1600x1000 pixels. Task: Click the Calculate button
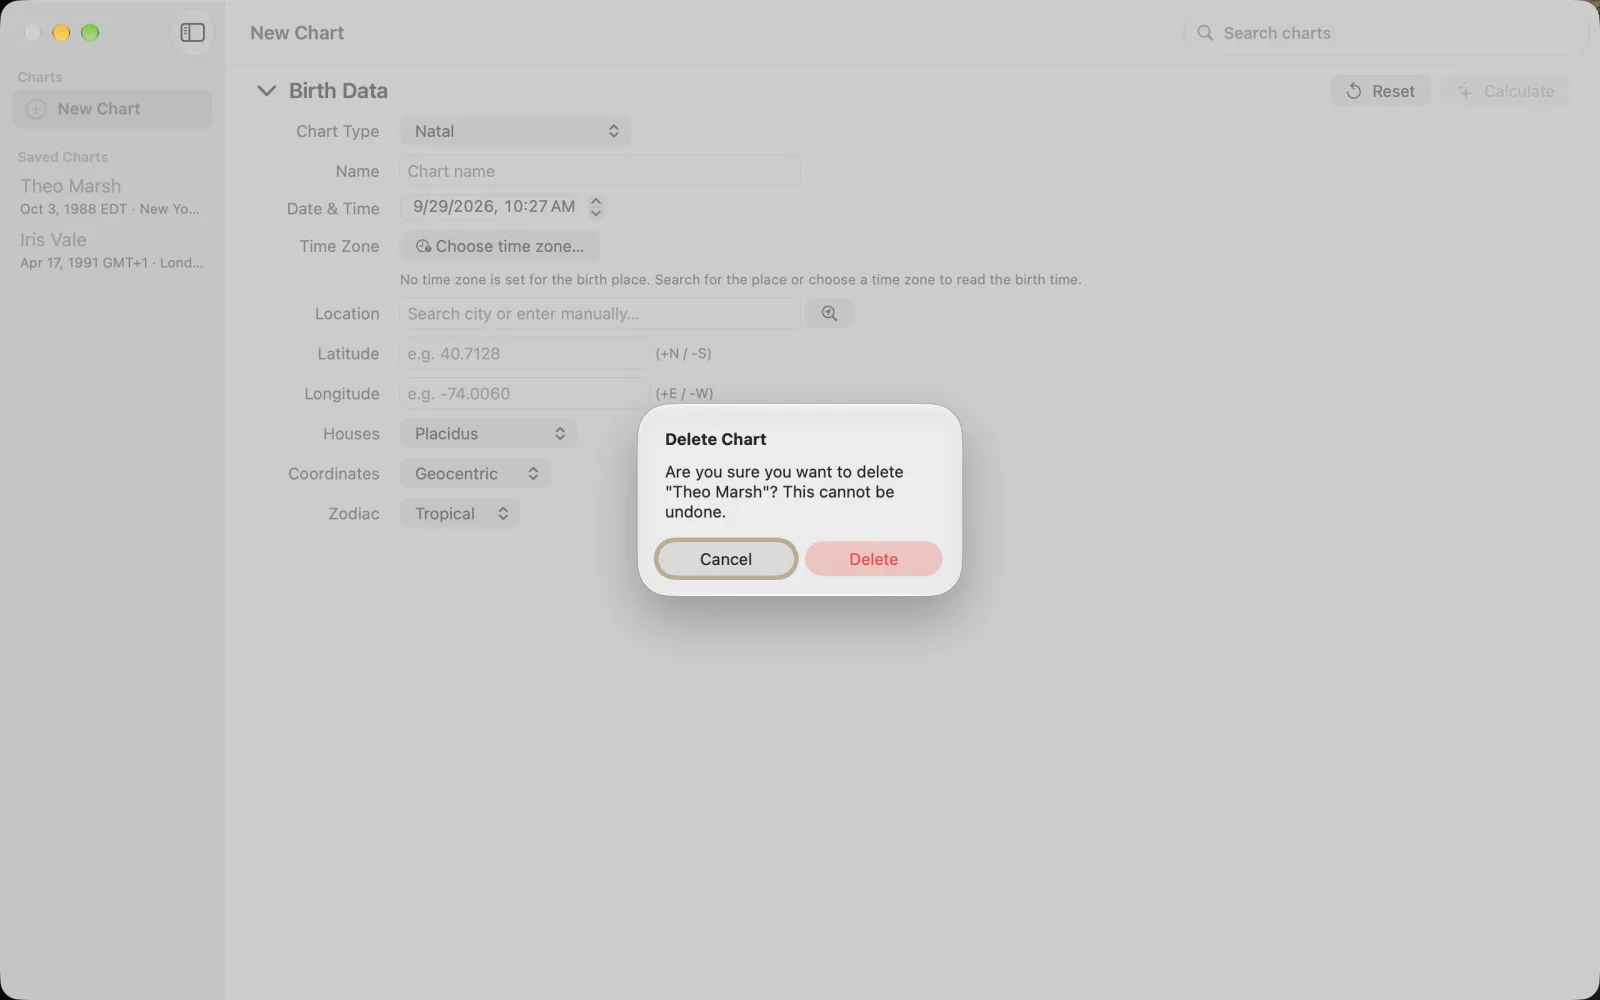click(1505, 91)
